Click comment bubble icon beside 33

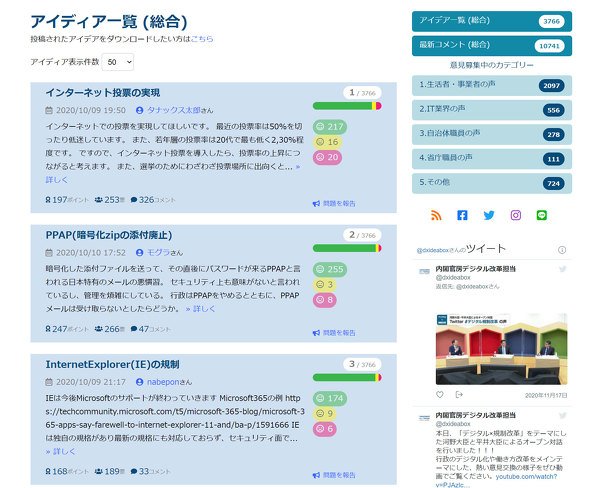(134, 471)
